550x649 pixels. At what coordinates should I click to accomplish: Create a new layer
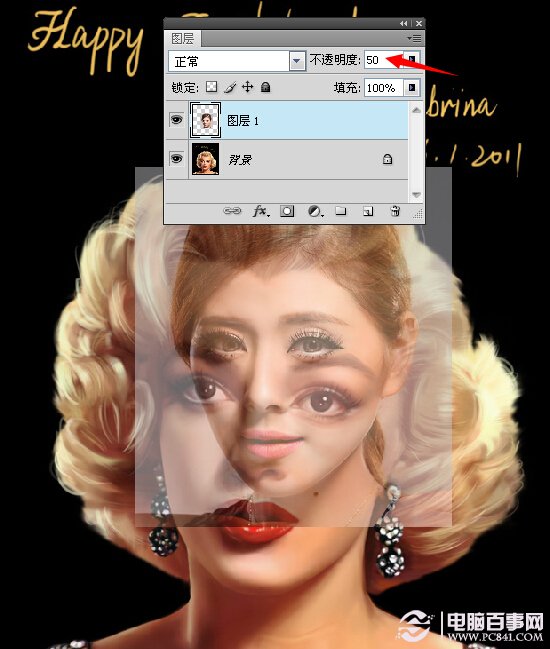[367, 212]
